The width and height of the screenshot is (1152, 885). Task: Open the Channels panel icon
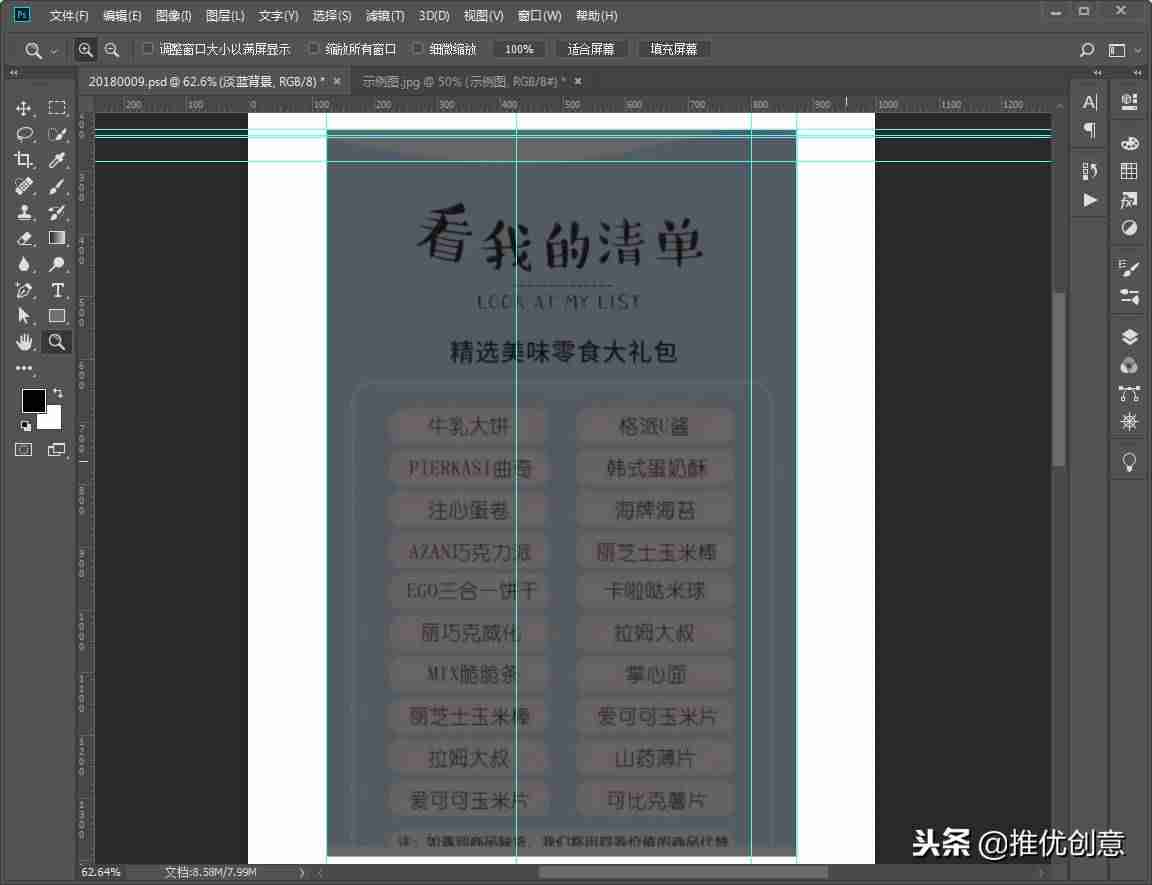pyautogui.click(x=1129, y=366)
